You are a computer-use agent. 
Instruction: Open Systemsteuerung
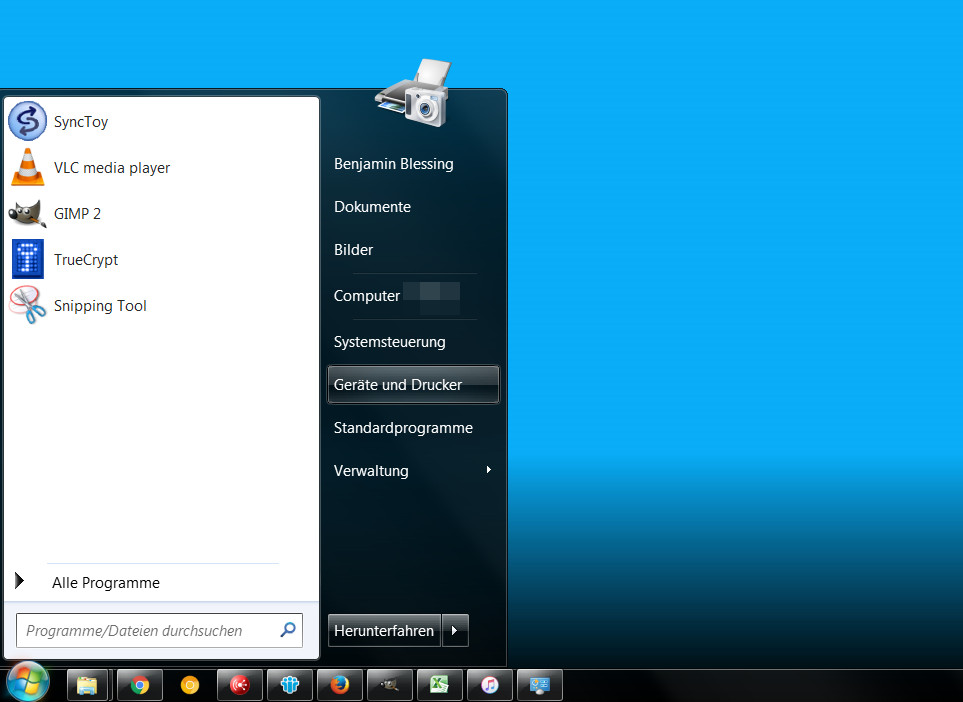click(x=389, y=342)
